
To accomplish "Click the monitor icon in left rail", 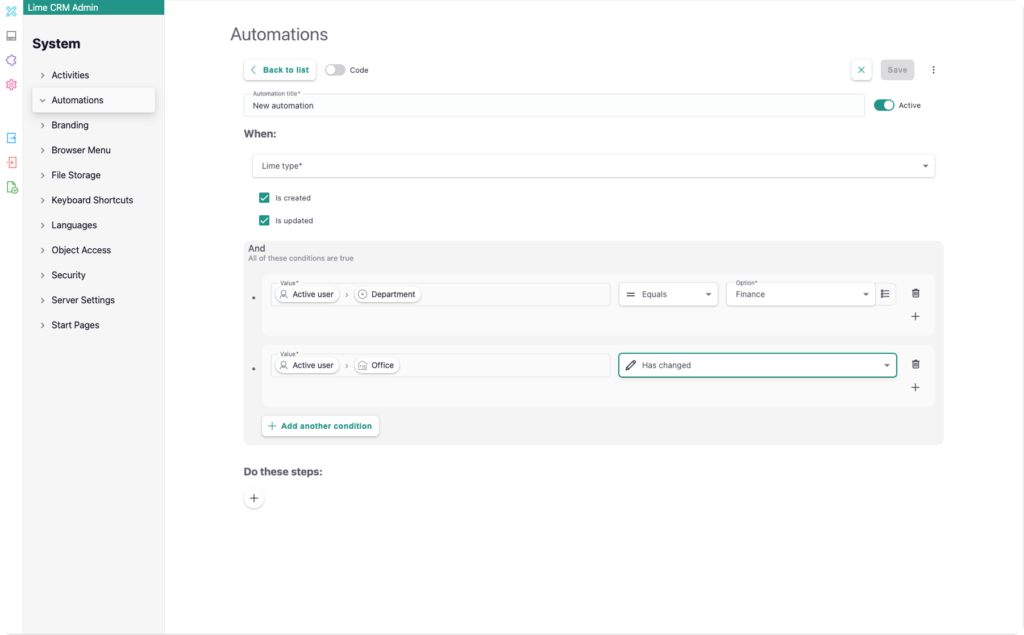I will [11, 36].
